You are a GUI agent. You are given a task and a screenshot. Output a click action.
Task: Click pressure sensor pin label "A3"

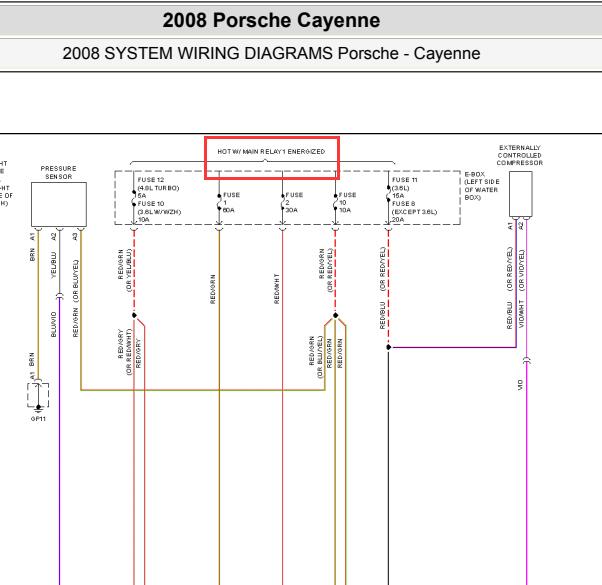(75, 236)
